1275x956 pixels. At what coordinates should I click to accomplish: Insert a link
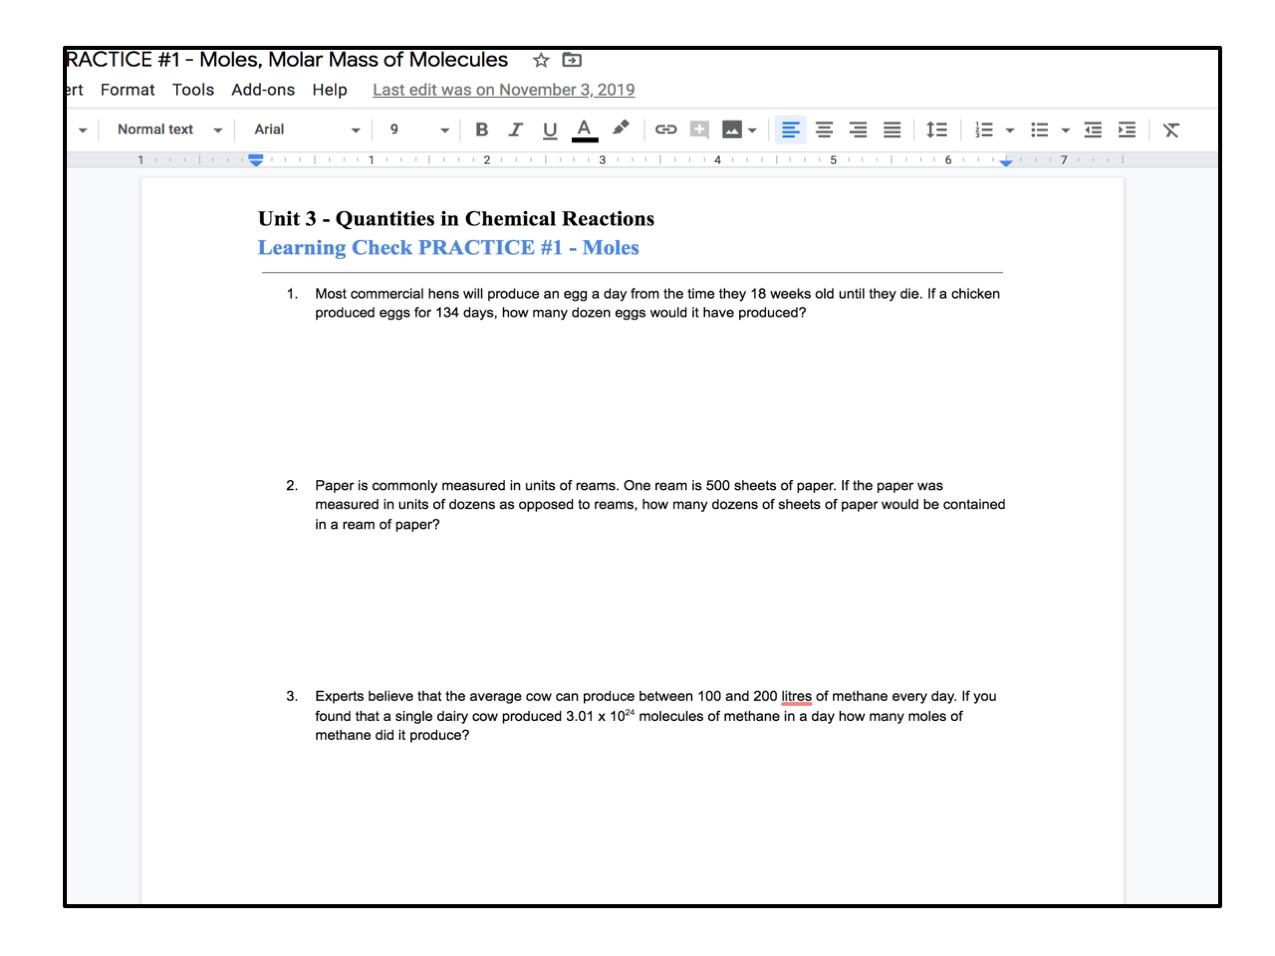[x=666, y=129]
